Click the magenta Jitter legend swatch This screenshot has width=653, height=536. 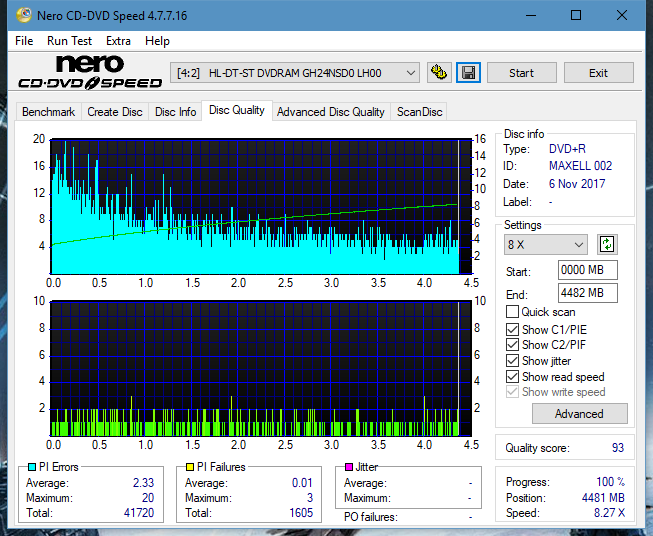(x=349, y=467)
